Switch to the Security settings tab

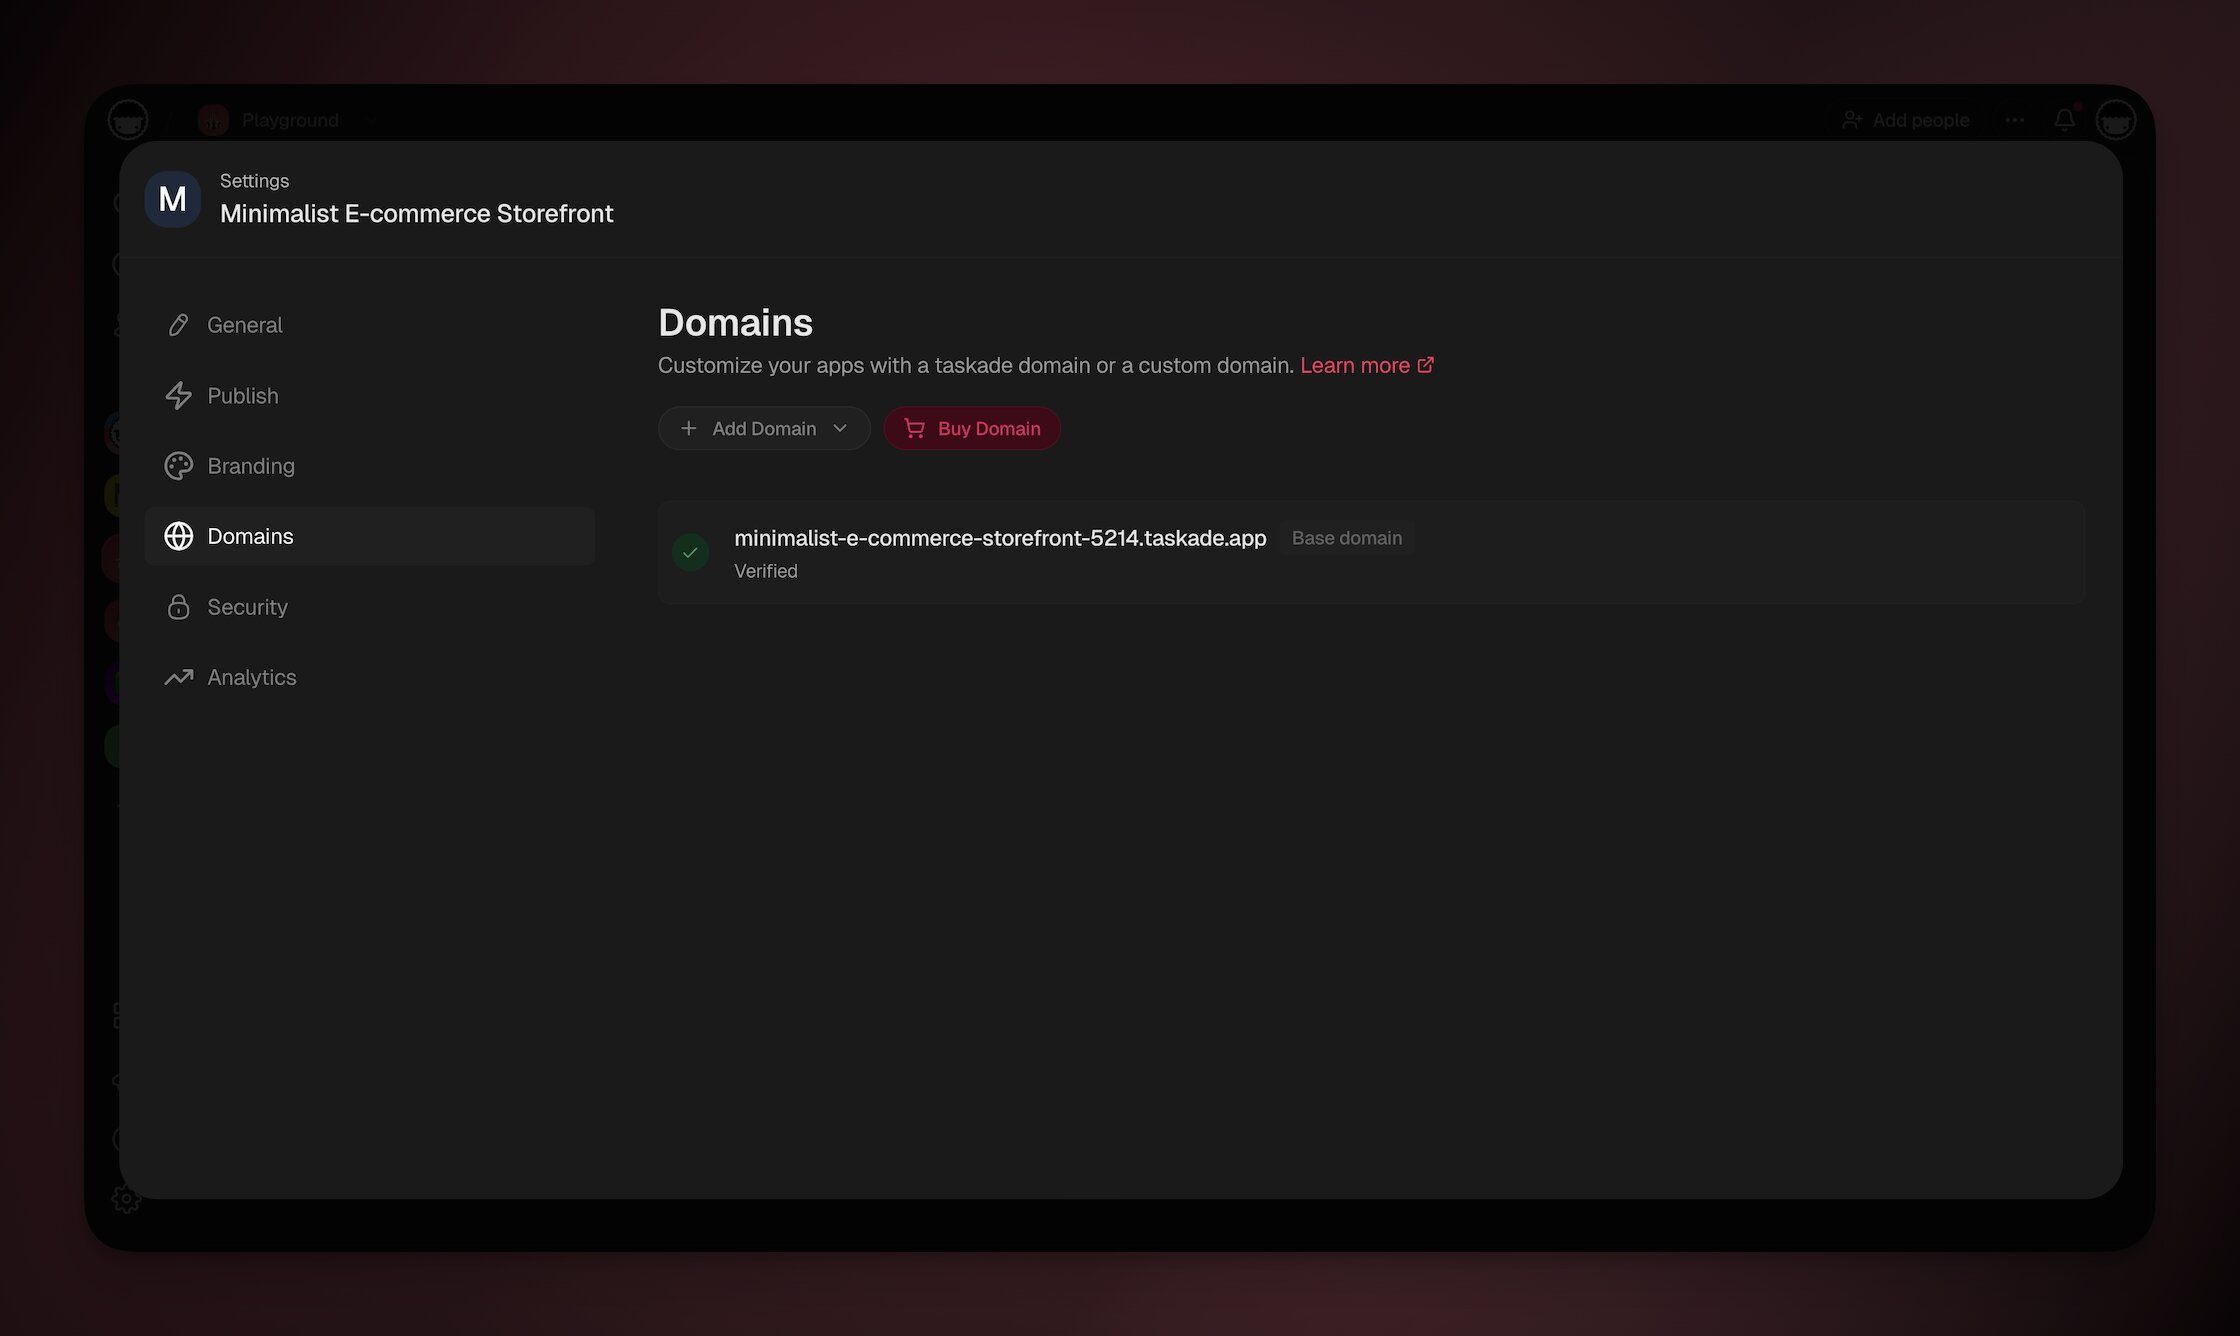[247, 607]
